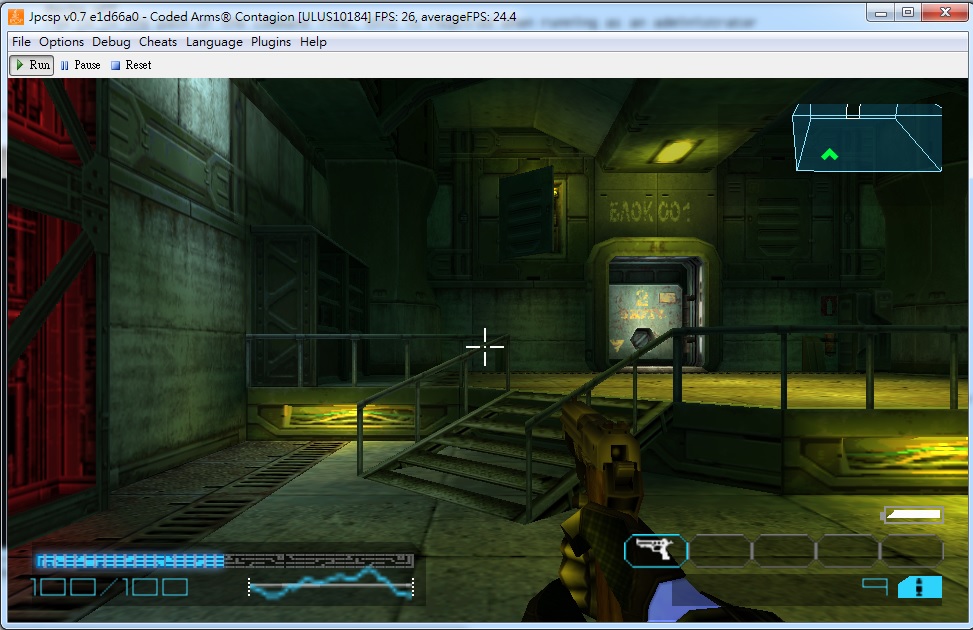Click the heartbeat waveform monitor
The height and width of the screenshot is (630, 973).
[331, 585]
